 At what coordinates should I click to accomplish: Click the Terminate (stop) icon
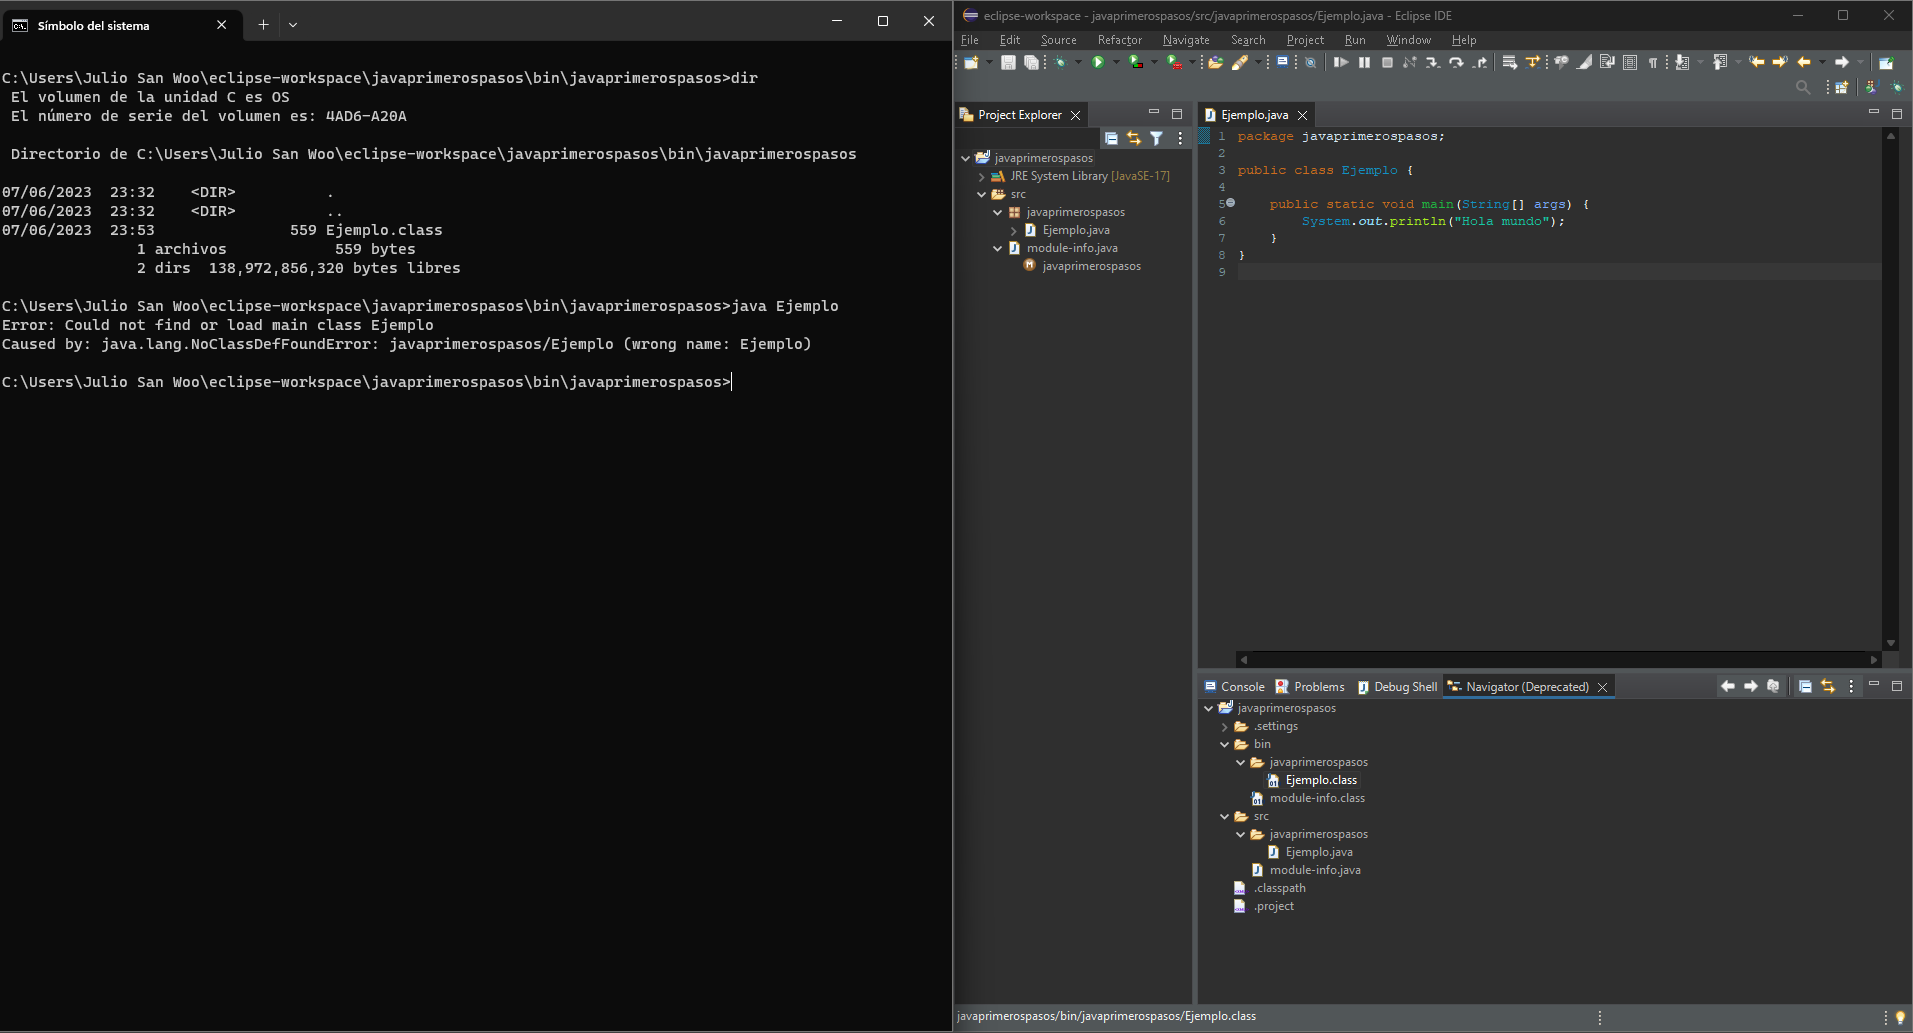[x=1387, y=62]
